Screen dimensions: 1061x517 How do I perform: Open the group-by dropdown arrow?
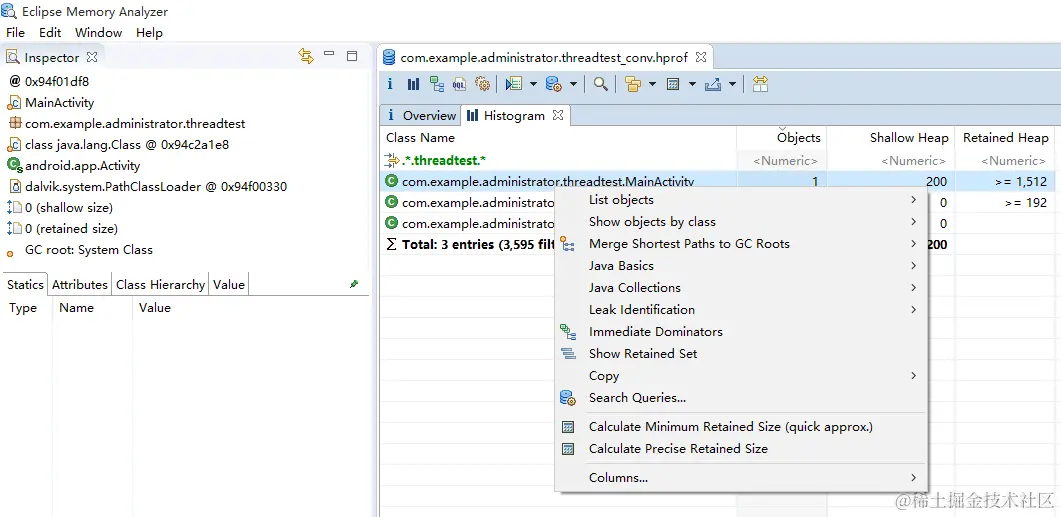[652, 84]
